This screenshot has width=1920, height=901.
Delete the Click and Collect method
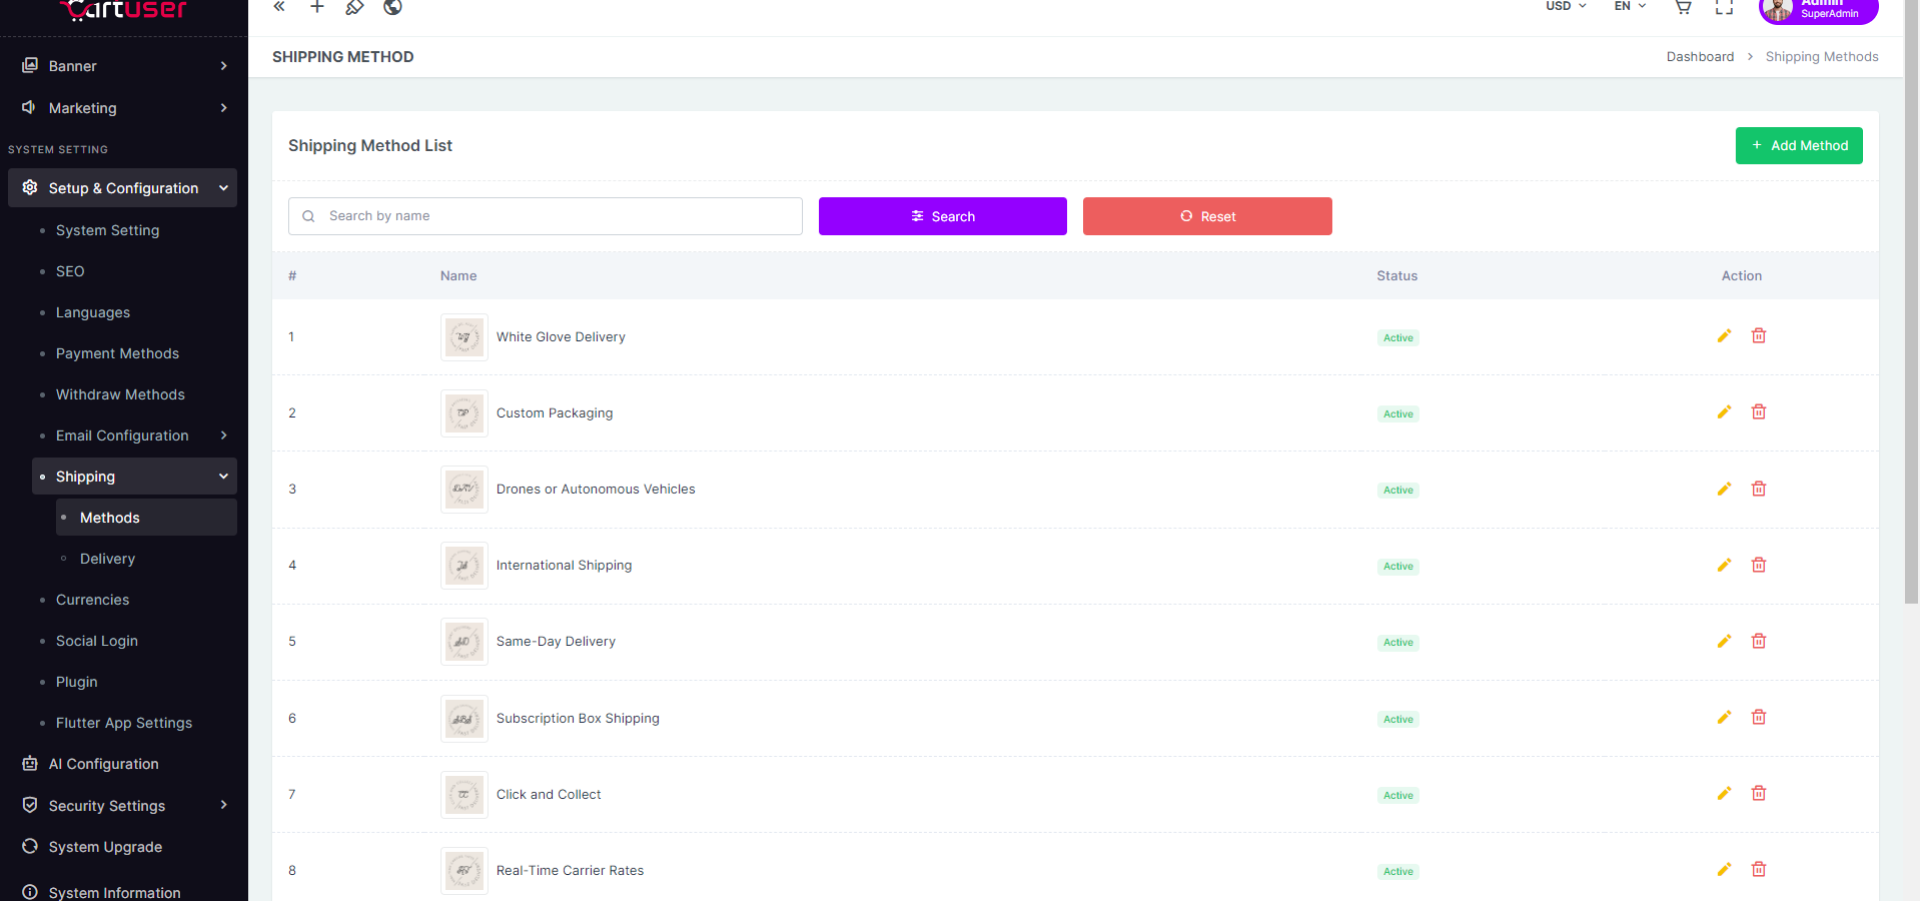tap(1758, 793)
